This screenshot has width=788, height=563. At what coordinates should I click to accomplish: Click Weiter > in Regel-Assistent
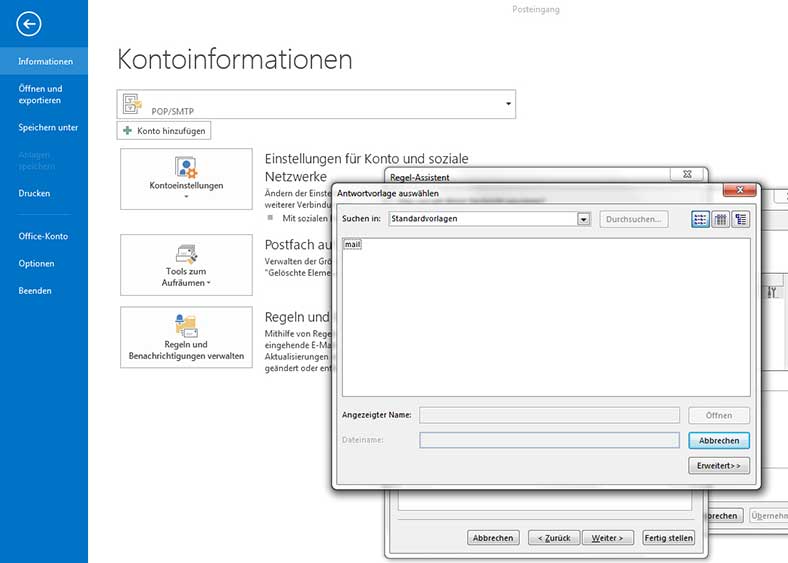tap(608, 538)
